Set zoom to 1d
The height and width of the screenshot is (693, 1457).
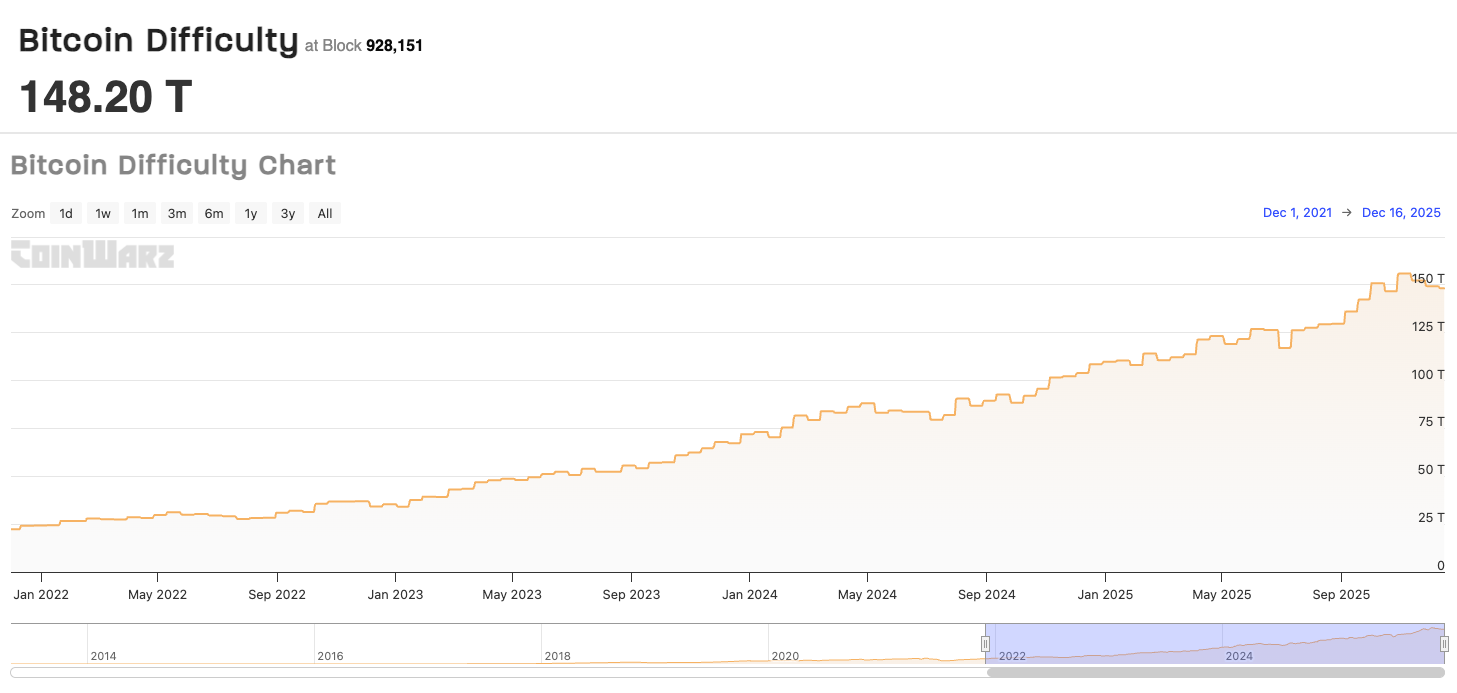coord(66,213)
